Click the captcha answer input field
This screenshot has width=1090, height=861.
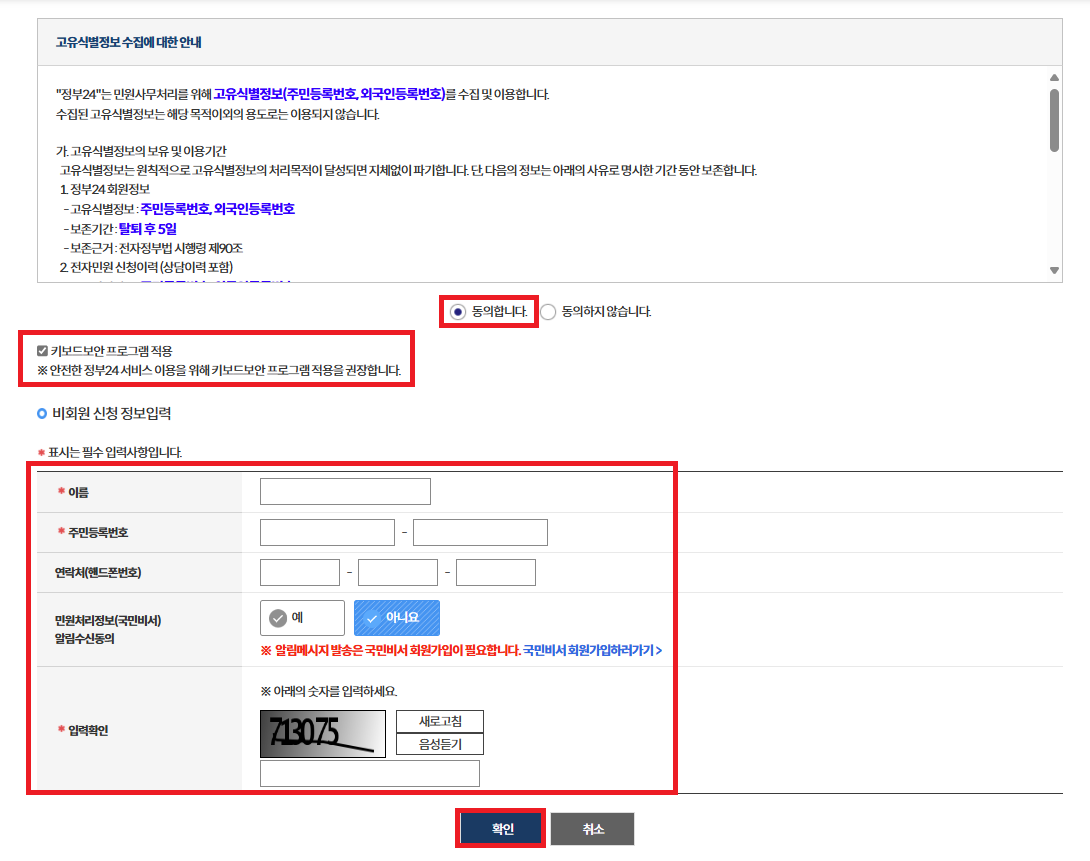pos(370,773)
